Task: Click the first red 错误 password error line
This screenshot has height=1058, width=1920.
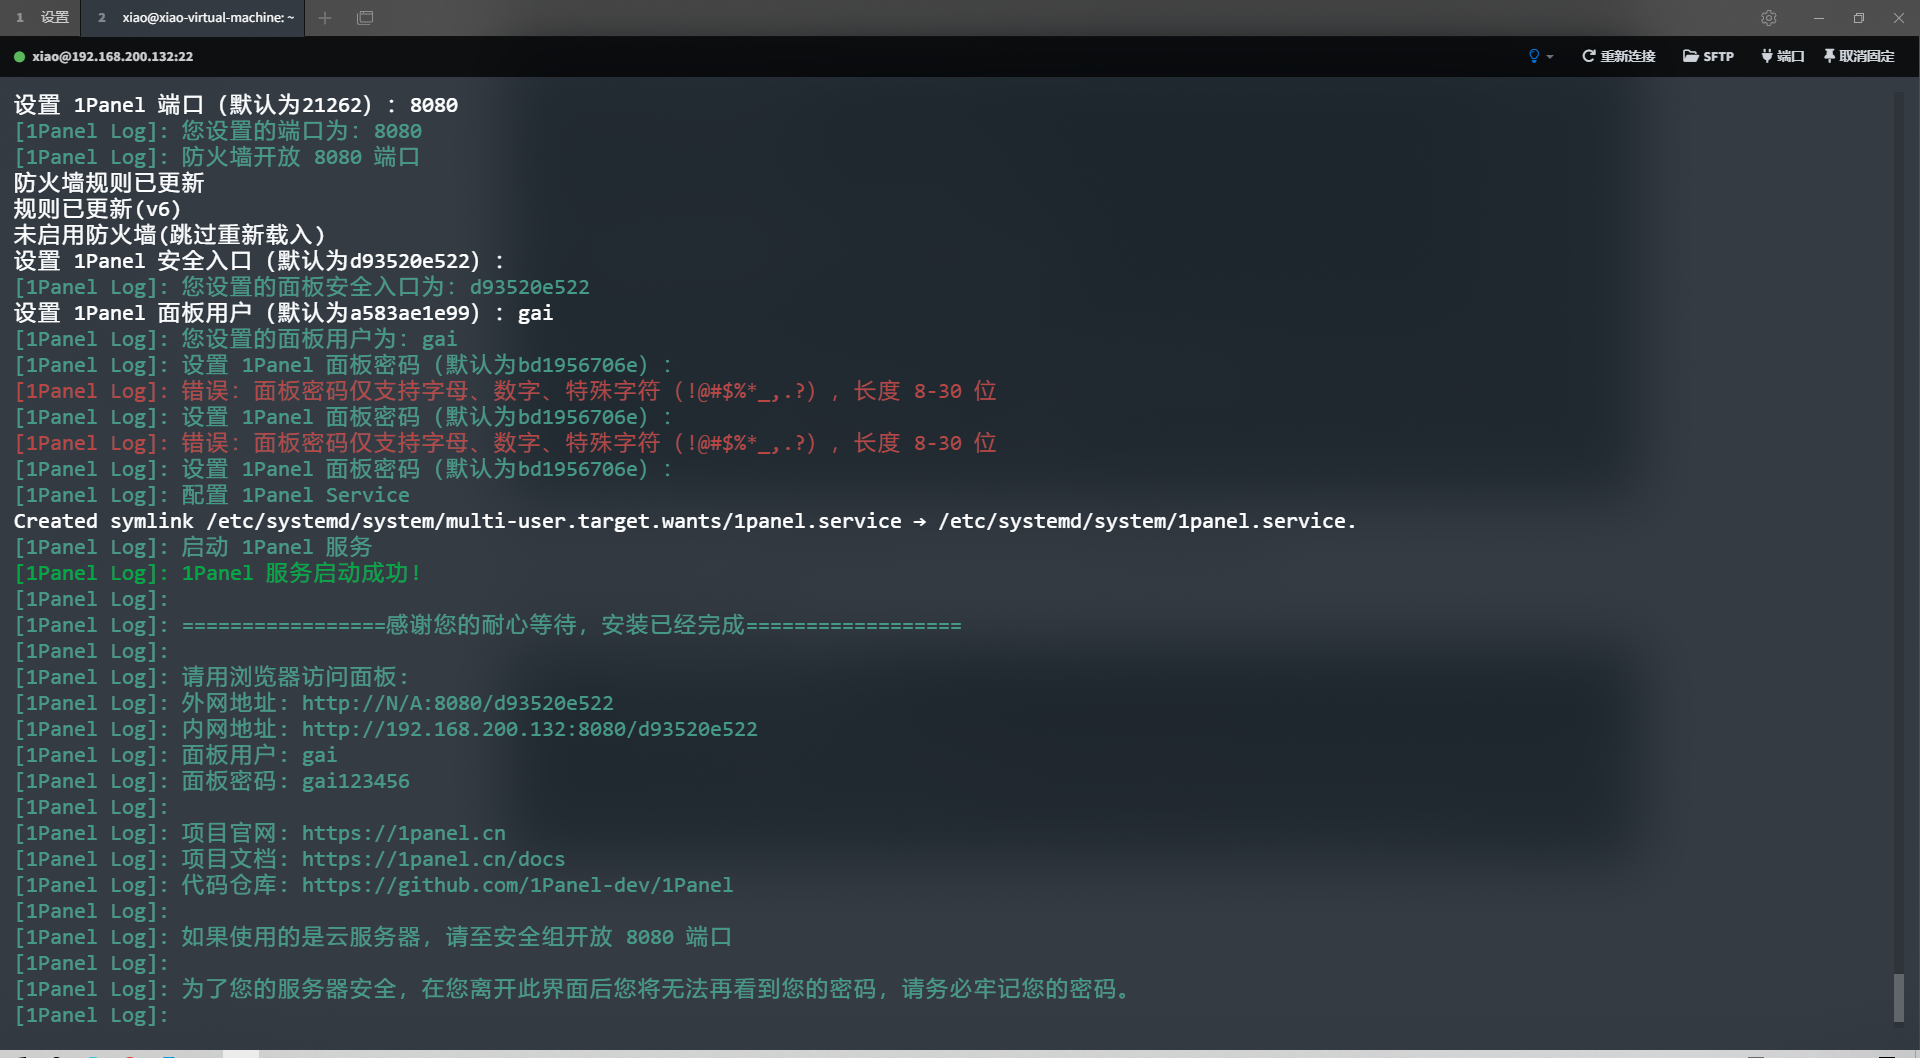Action: pyautogui.click(x=505, y=391)
